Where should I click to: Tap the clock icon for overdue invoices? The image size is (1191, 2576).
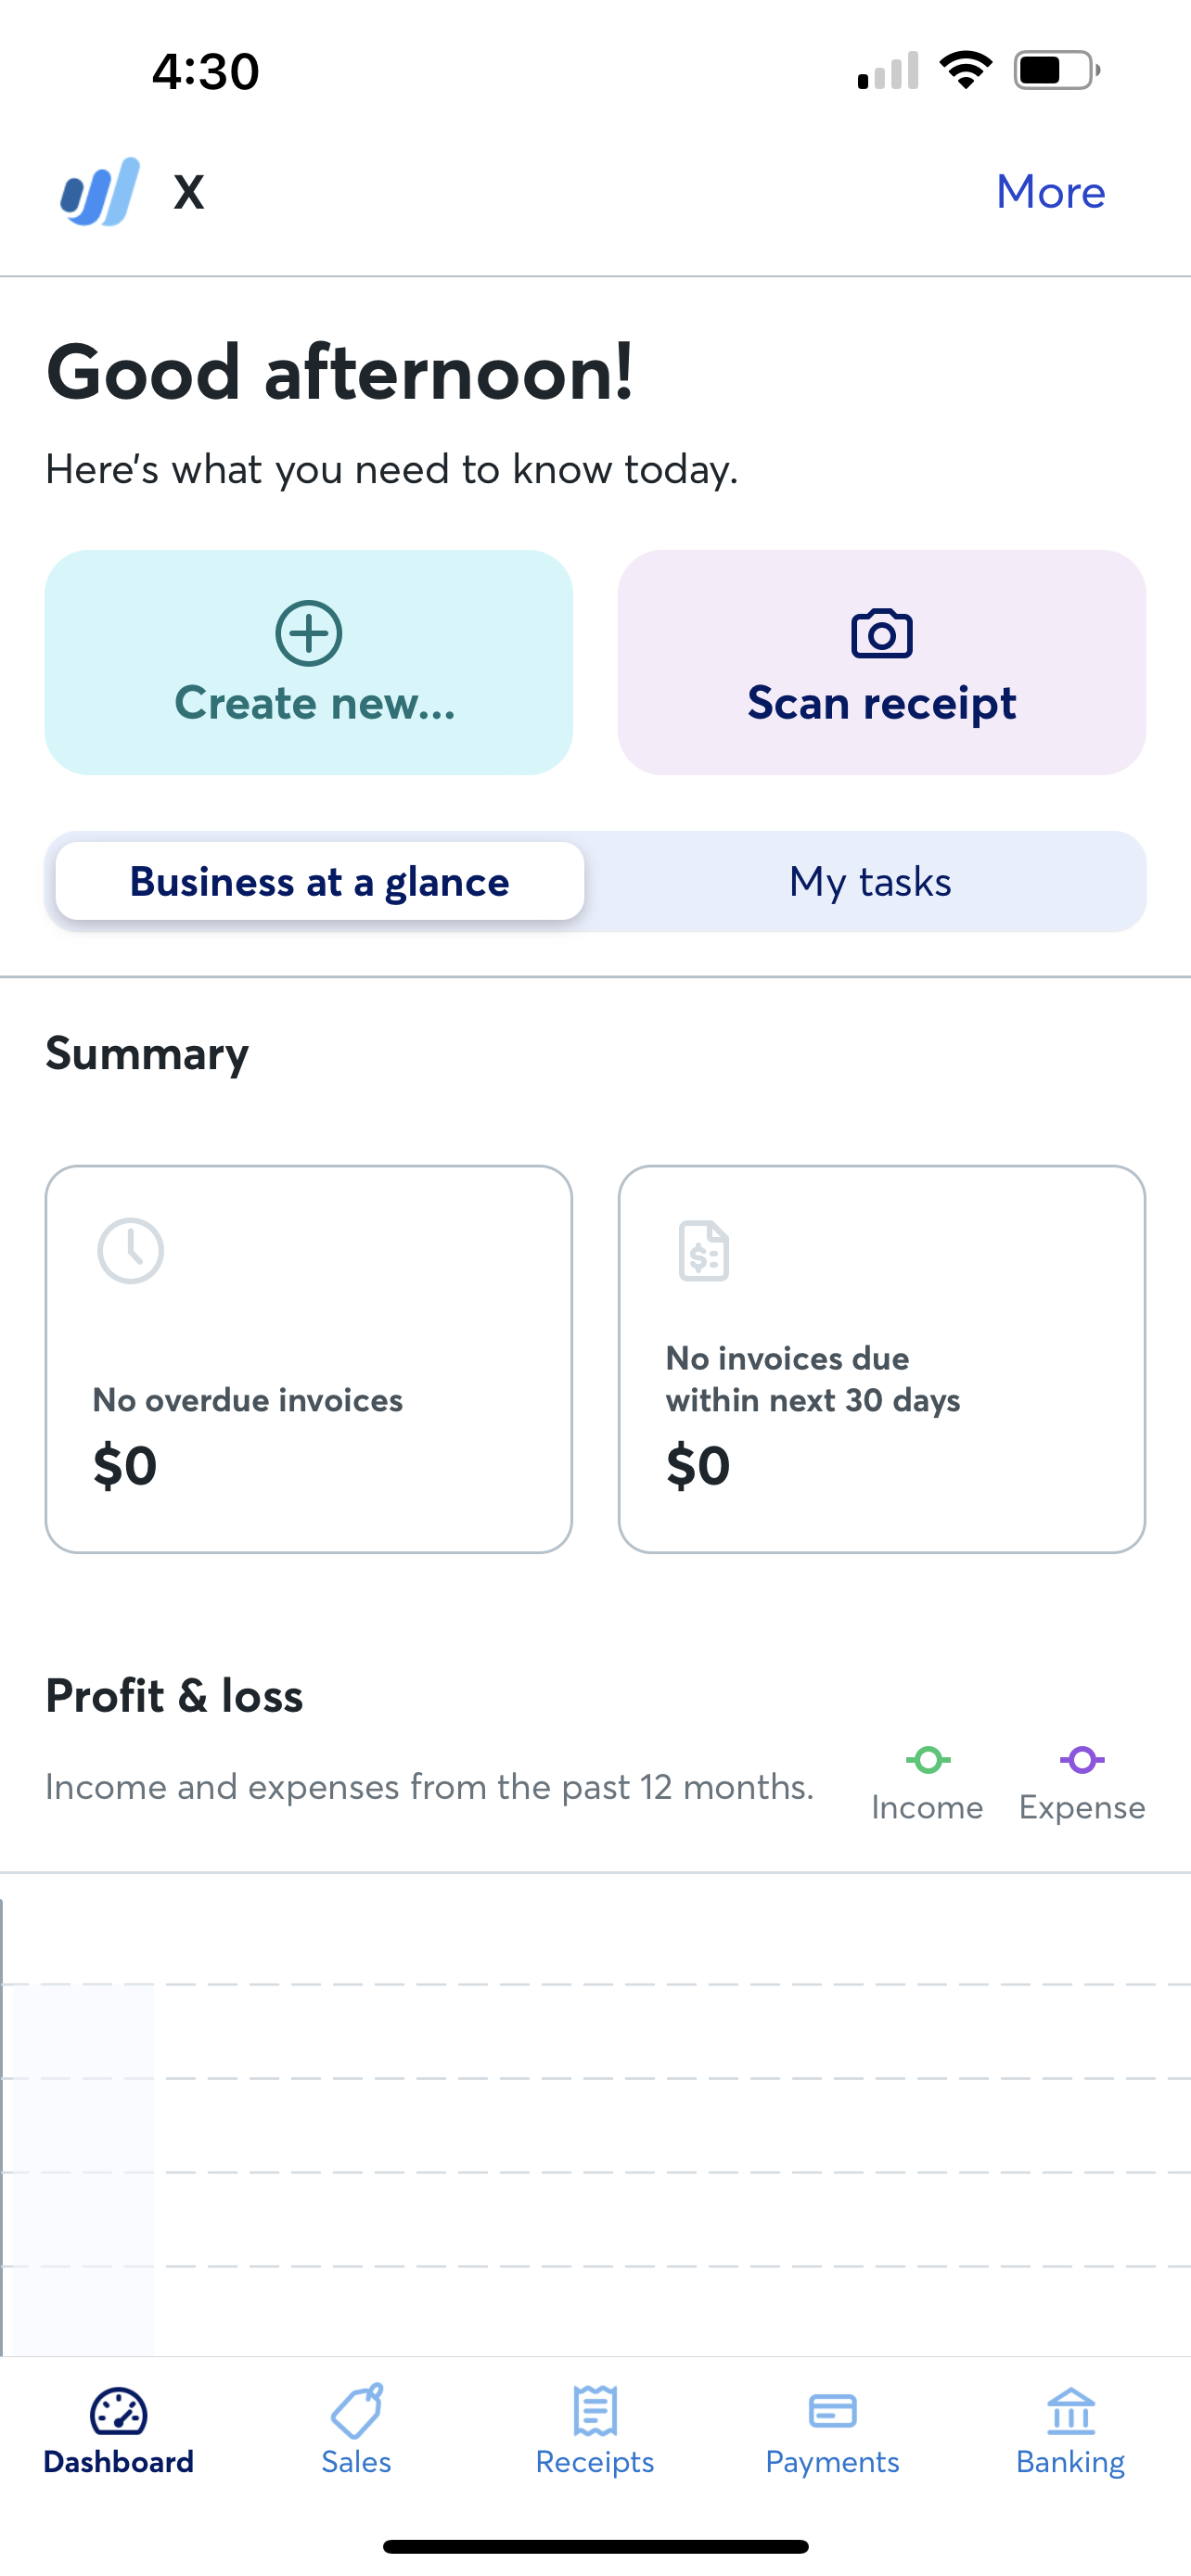pyautogui.click(x=131, y=1250)
